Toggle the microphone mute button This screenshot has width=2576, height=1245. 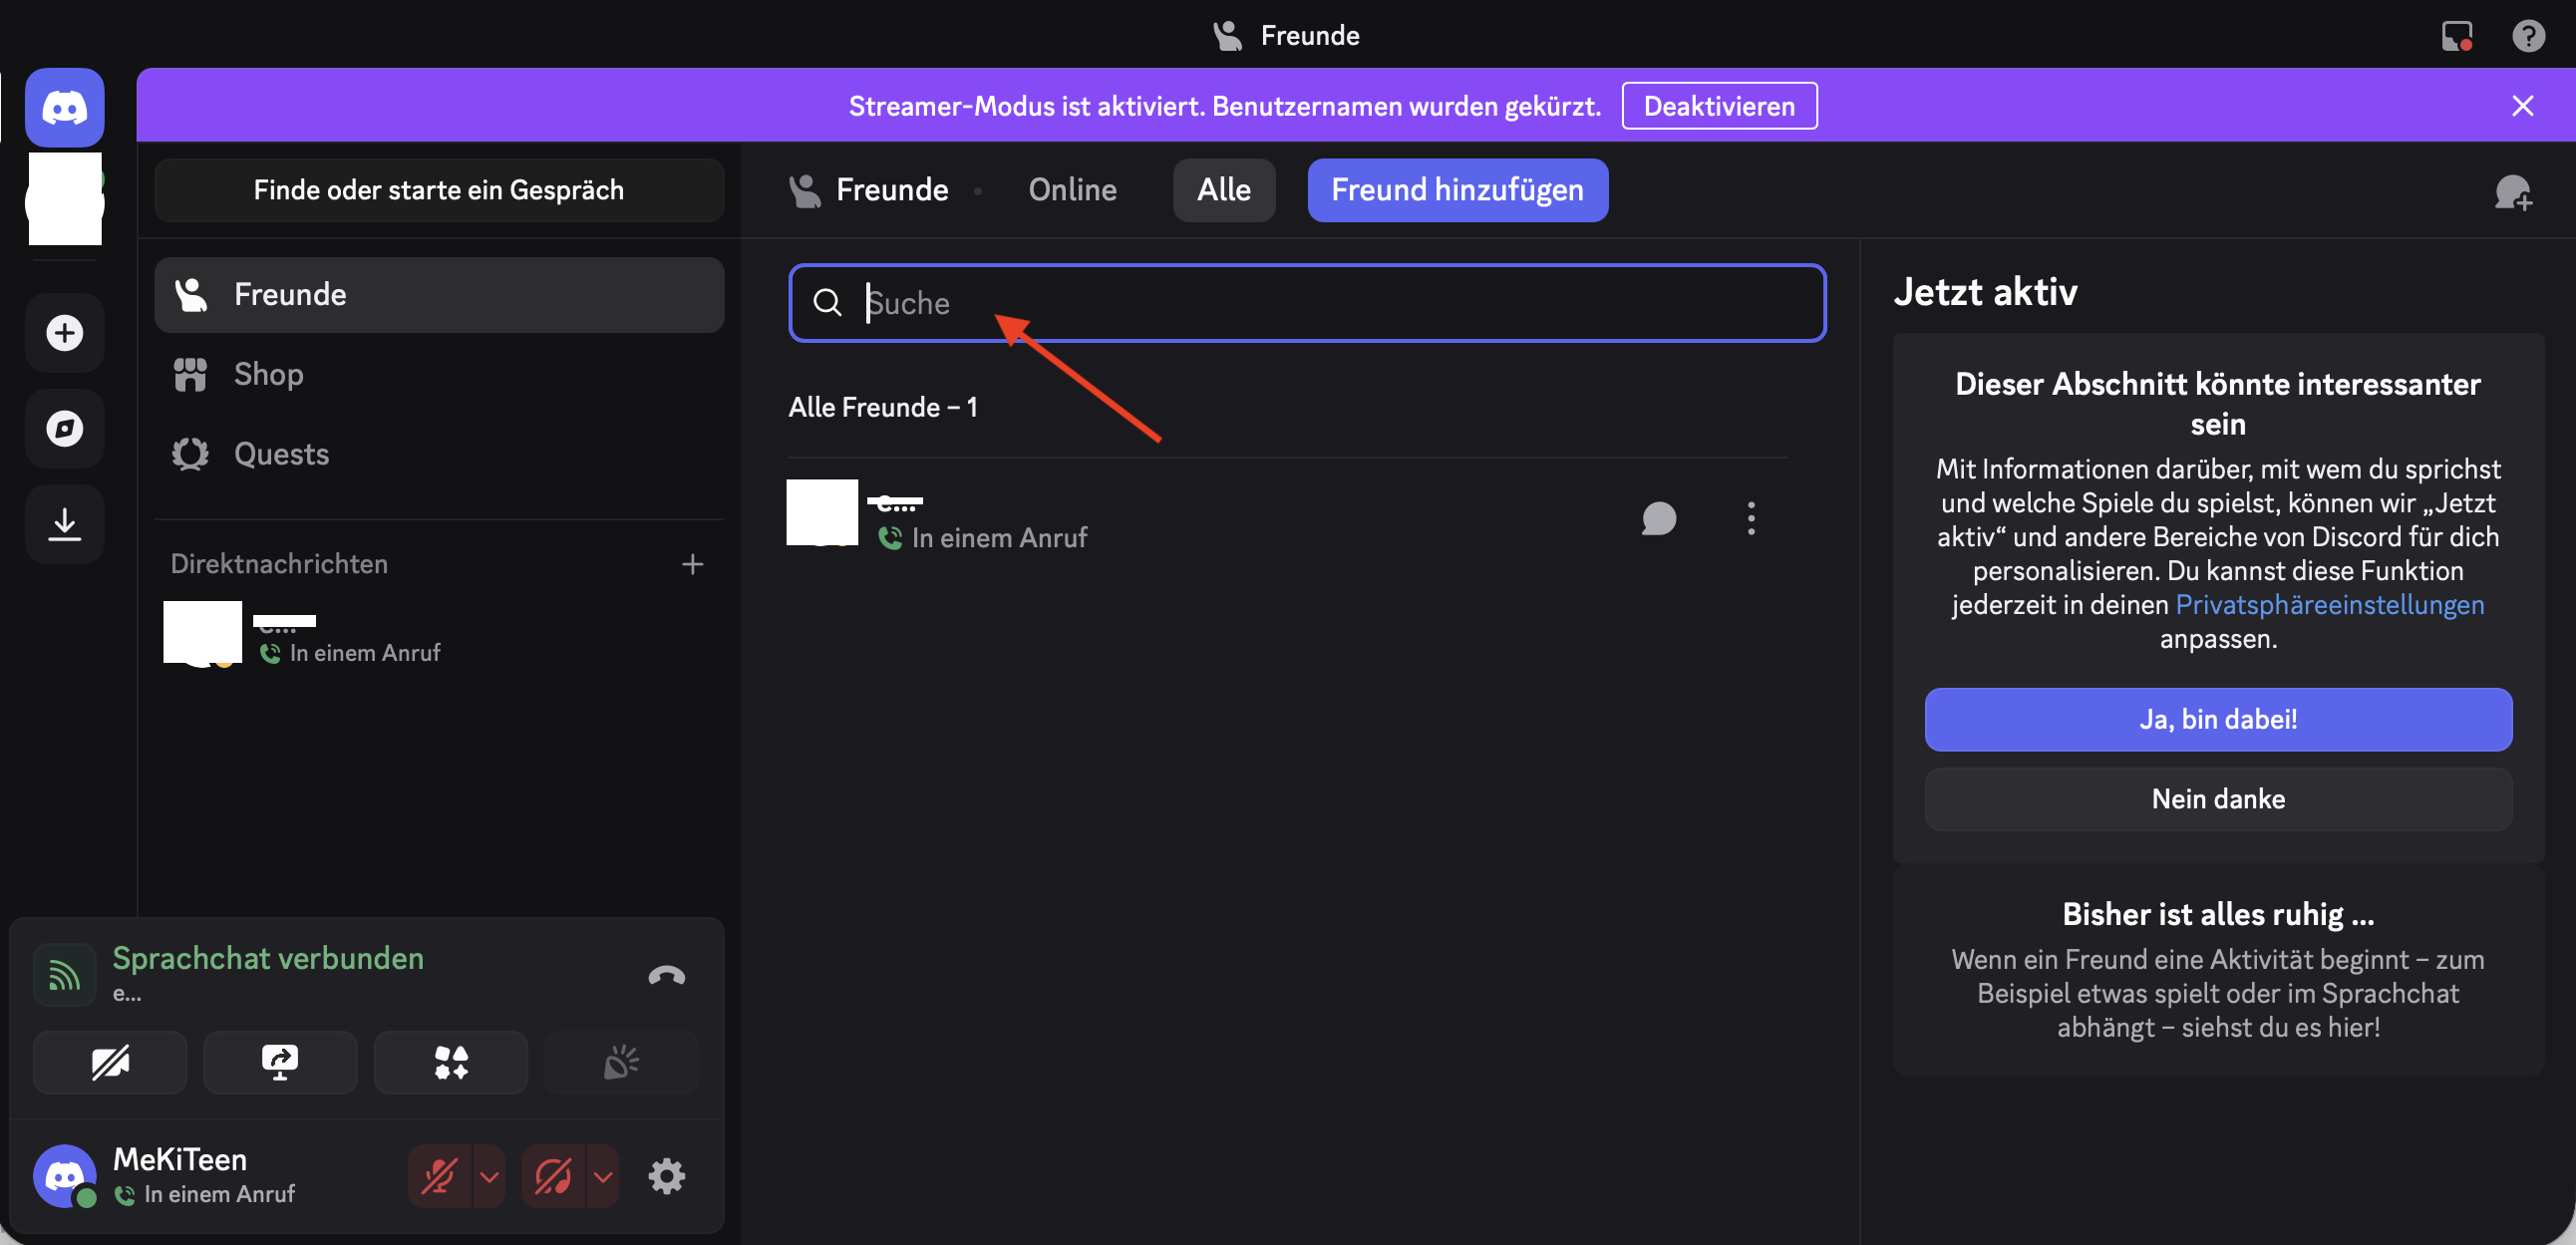pyautogui.click(x=440, y=1176)
